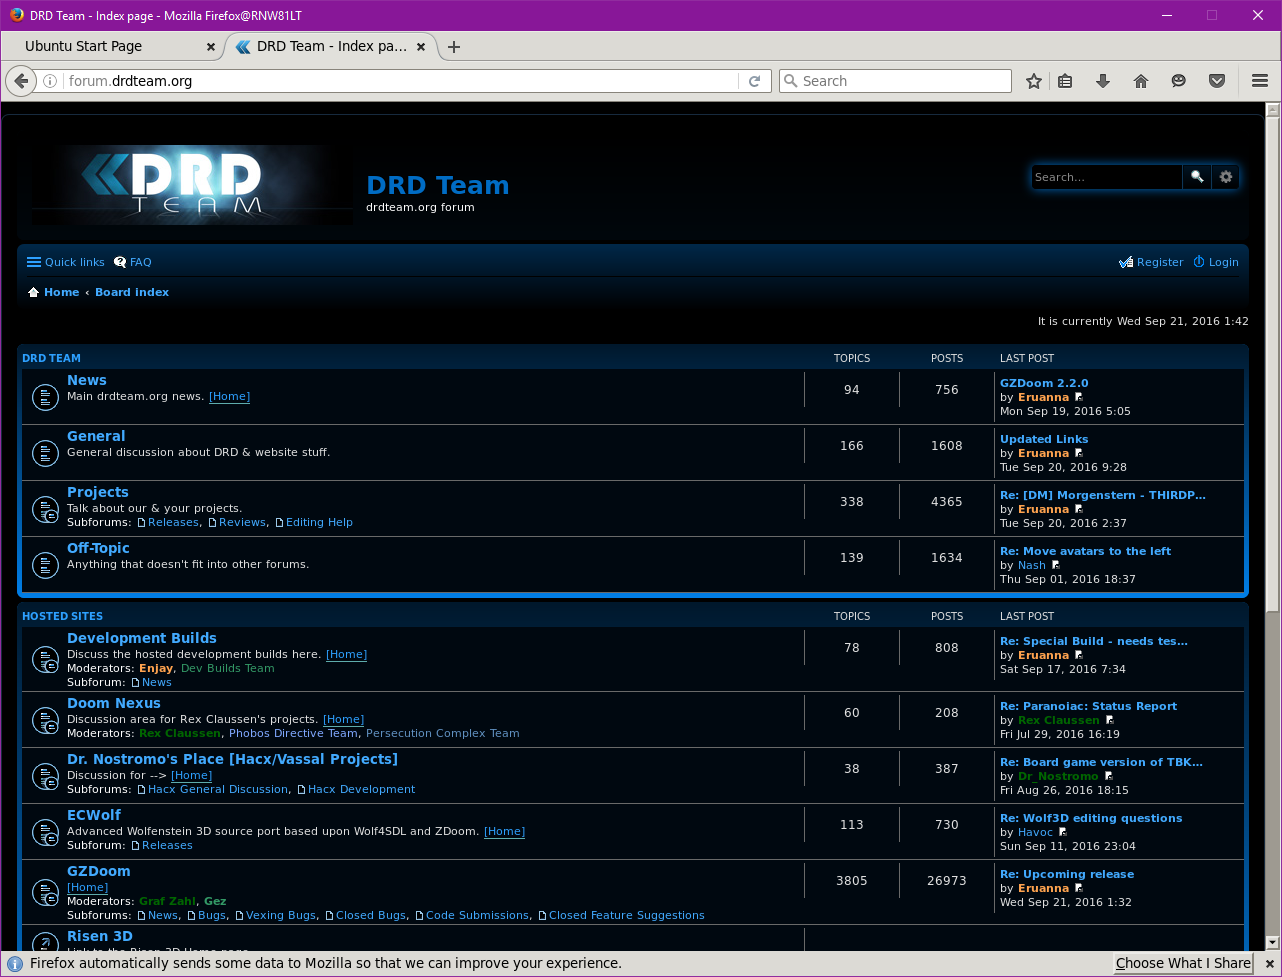Click the Firefox Hello smiley icon
Screen dimensions: 1282x977
(x=1179, y=81)
